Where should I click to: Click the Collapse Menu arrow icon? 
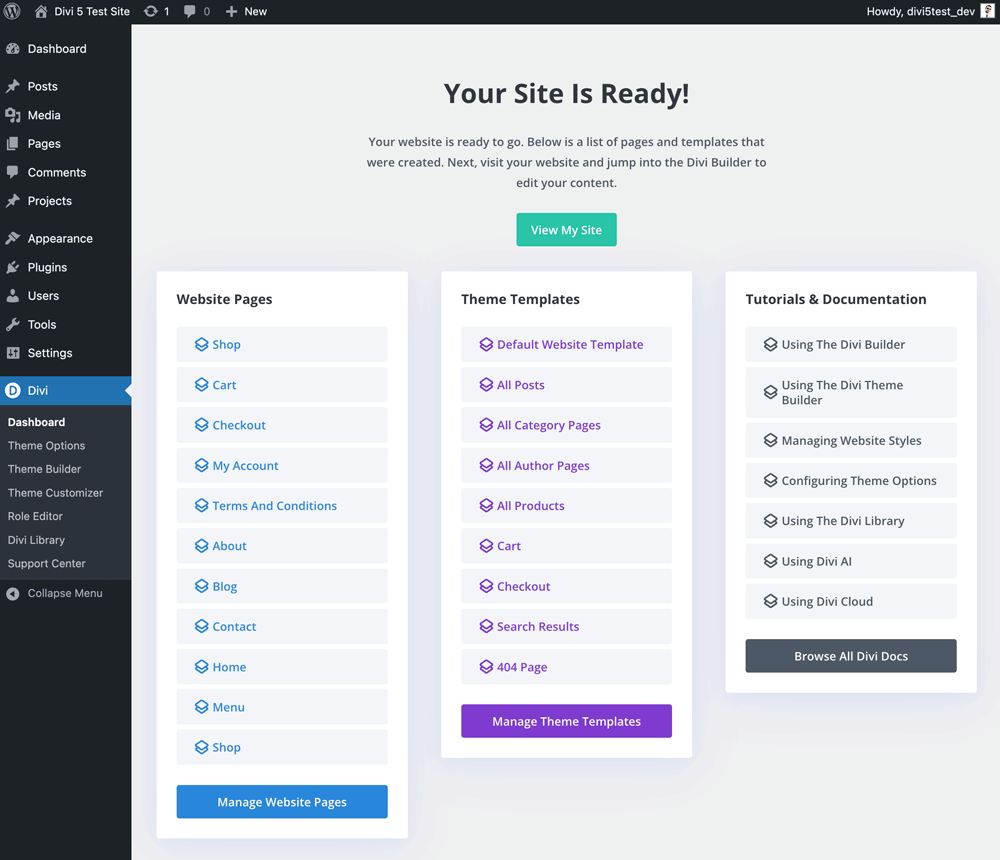coord(13,593)
